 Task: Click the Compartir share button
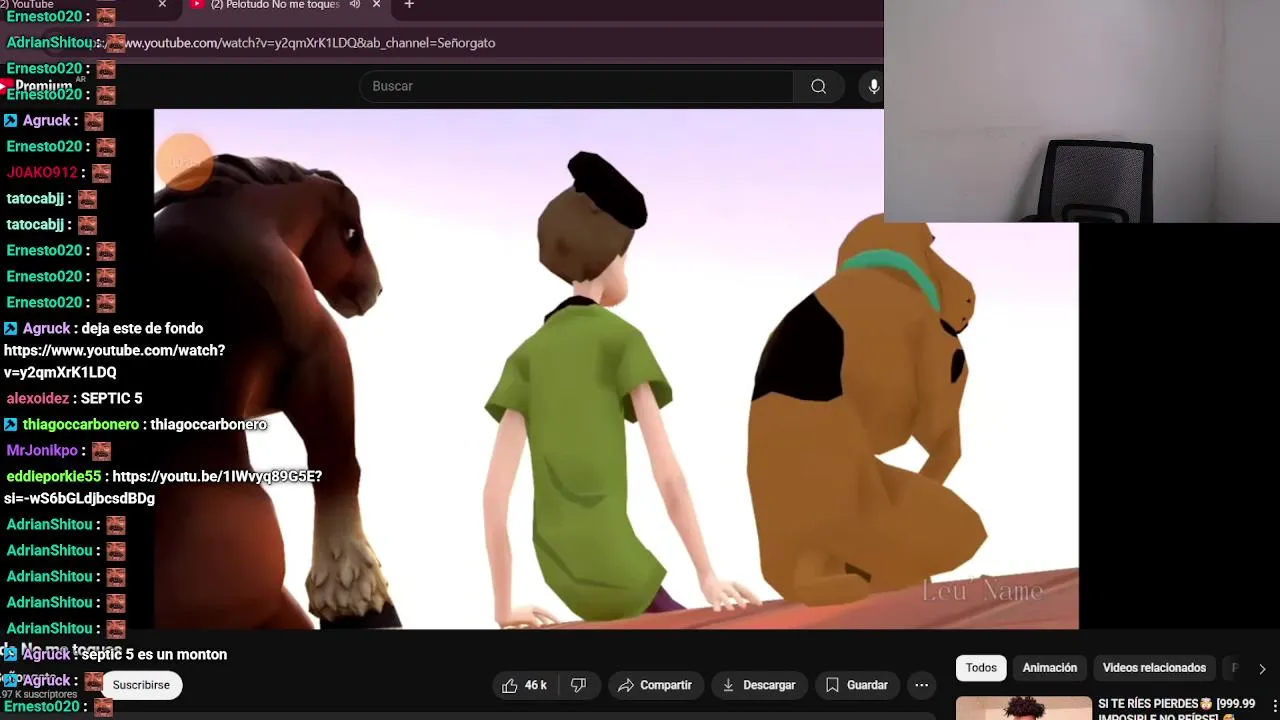[655, 685]
